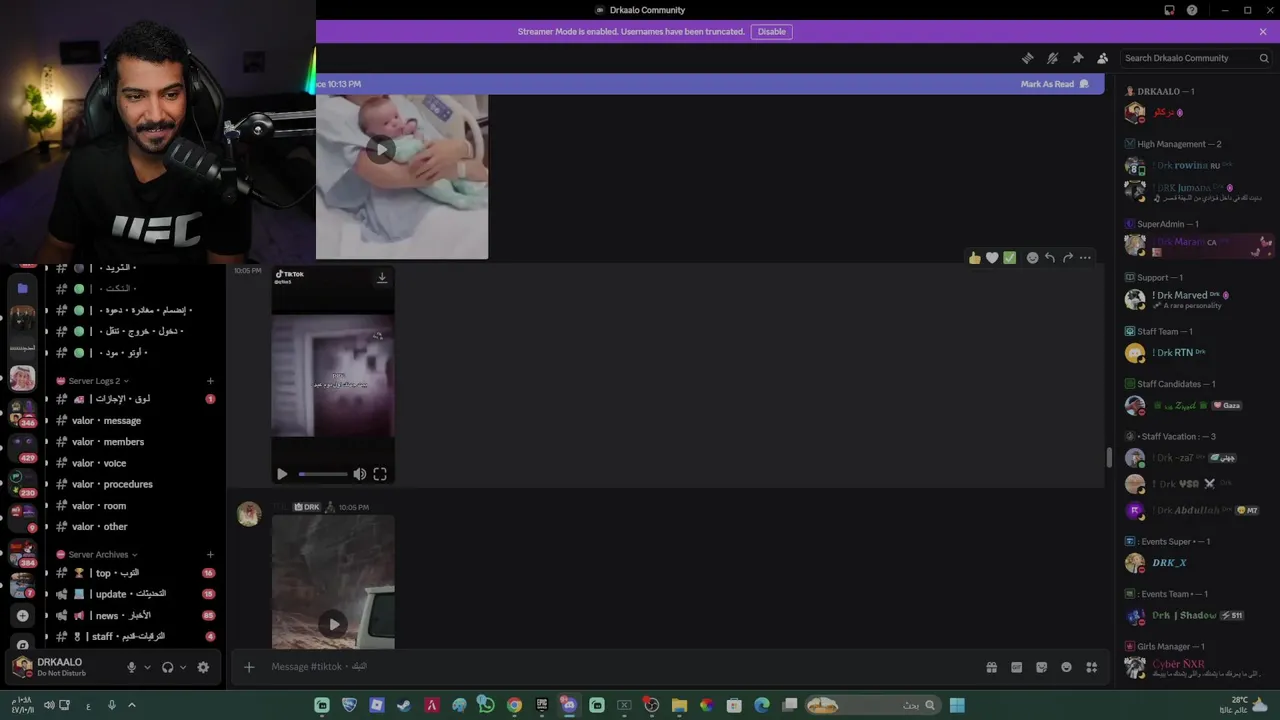
Task: Open the emoji picker in message bar
Action: coord(1066,667)
